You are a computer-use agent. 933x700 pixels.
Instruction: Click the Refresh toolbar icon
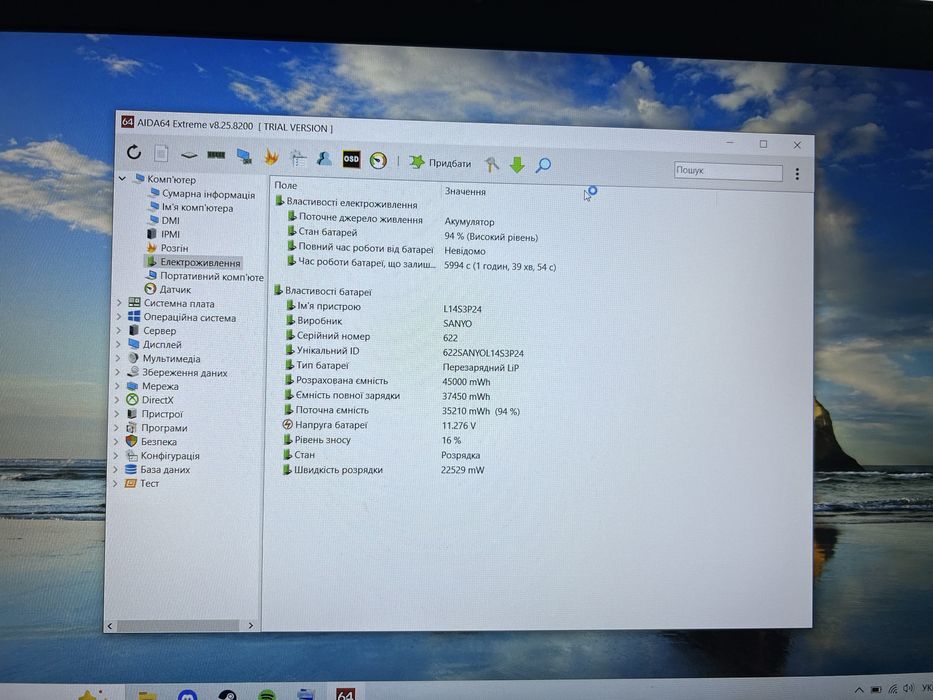(x=134, y=152)
